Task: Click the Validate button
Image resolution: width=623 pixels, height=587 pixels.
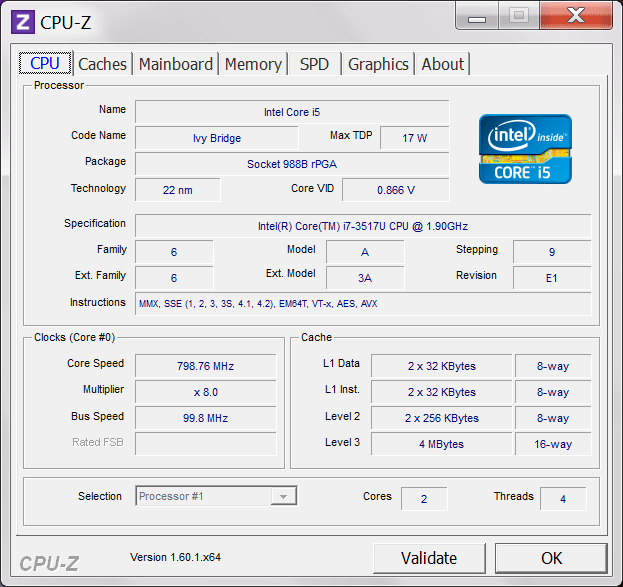Action: [429, 558]
